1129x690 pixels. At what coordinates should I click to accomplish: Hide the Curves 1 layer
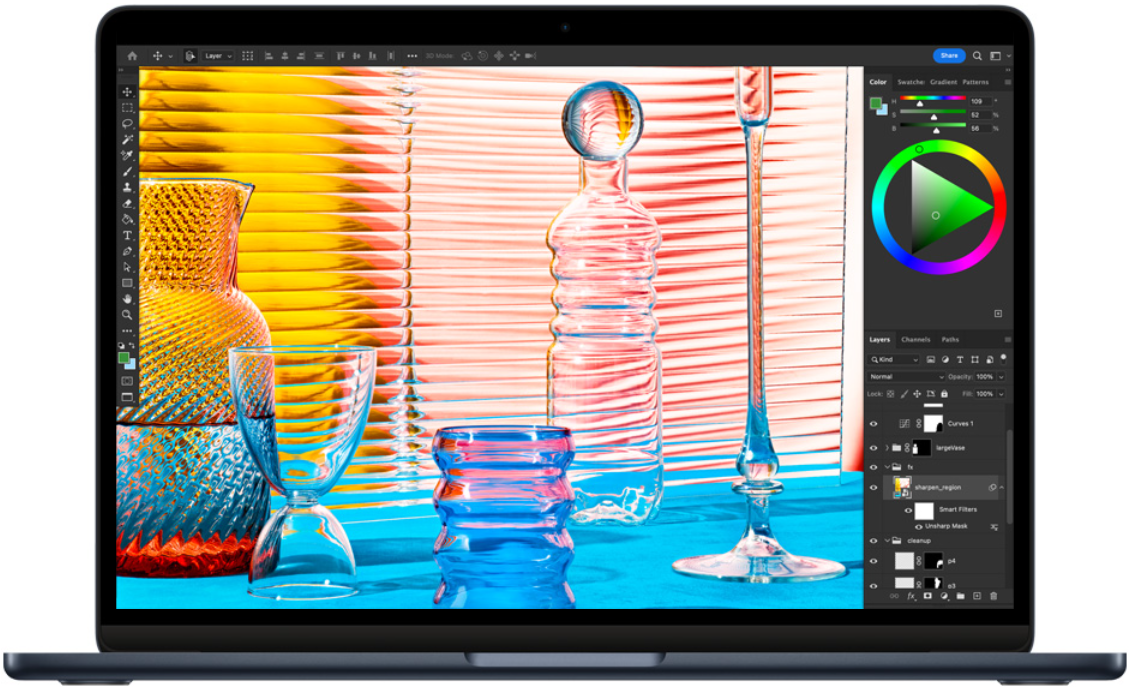point(874,424)
